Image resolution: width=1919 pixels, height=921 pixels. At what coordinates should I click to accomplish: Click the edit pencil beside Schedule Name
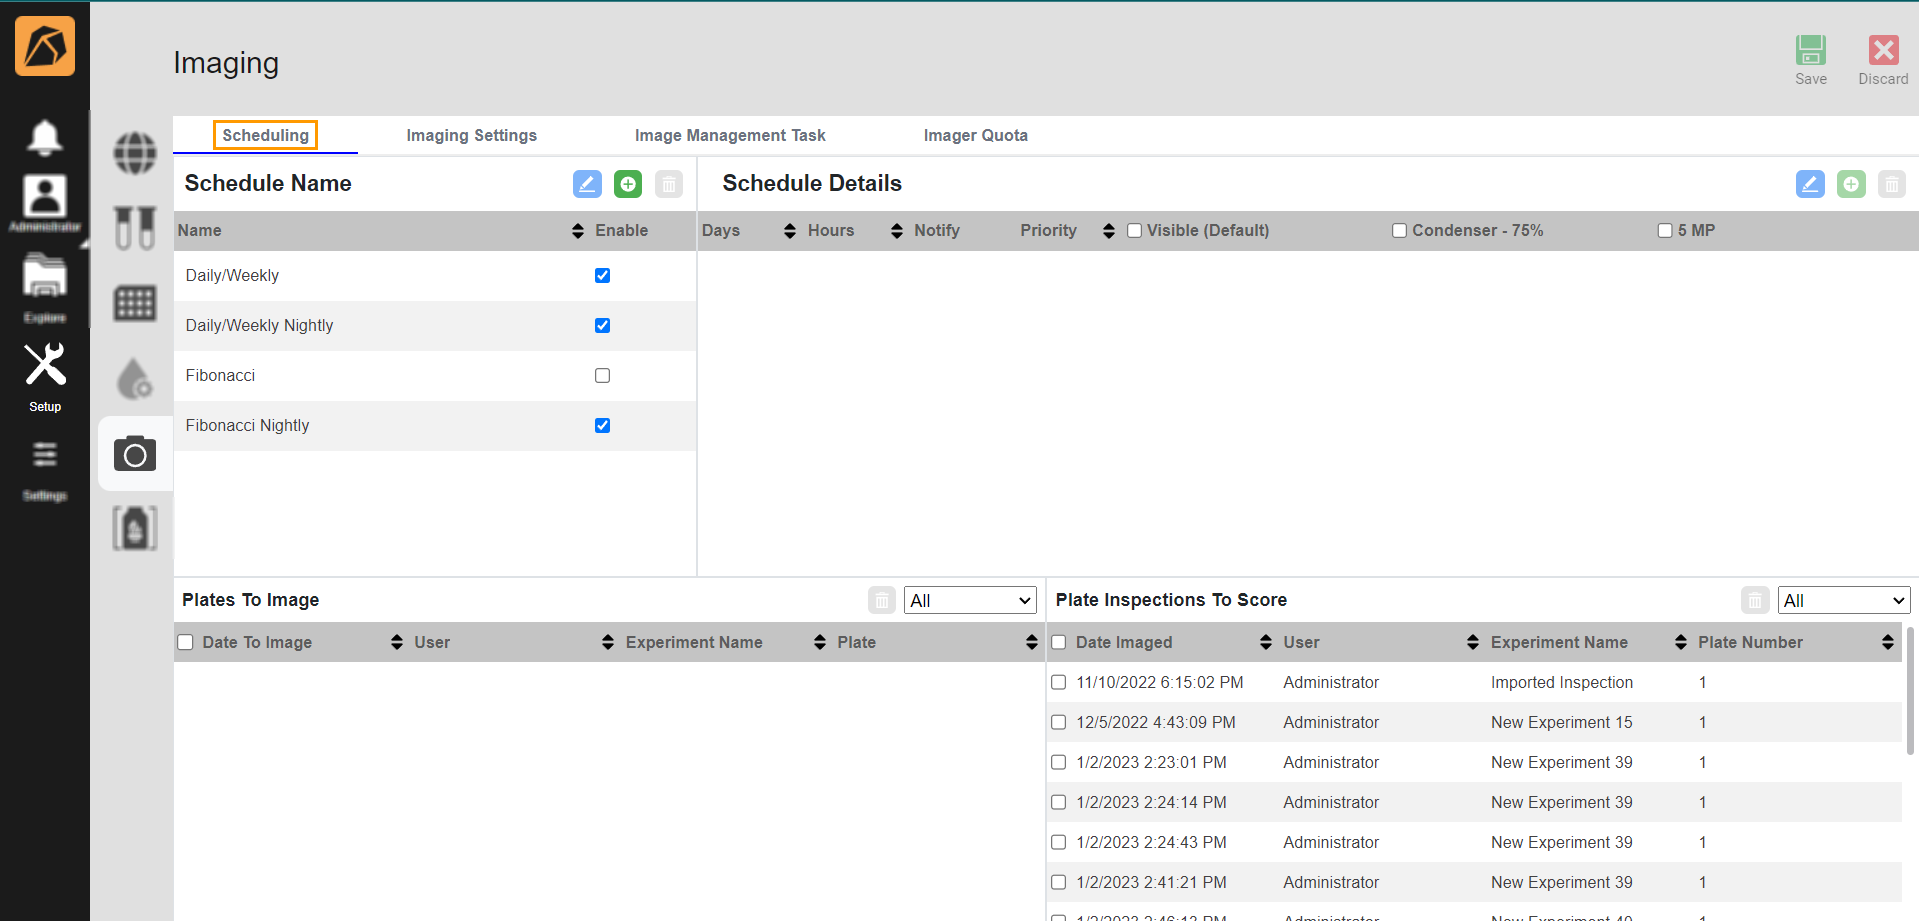pyautogui.click(x=587, y=184)
